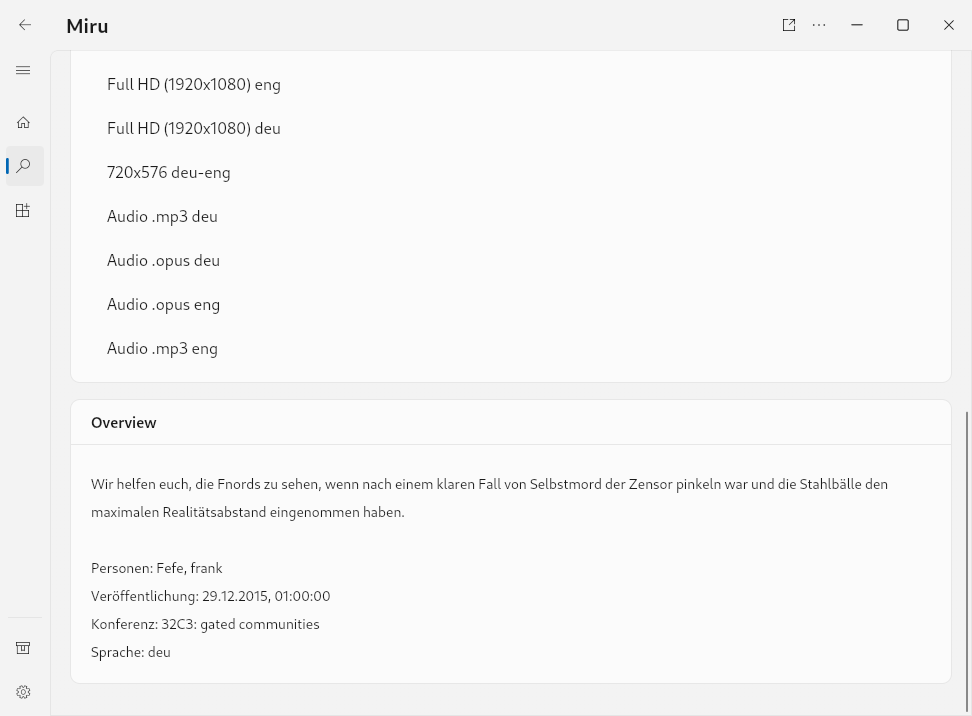
Task: Play Audio .mp3 eng entry
Action: click(x=510, y=348)
